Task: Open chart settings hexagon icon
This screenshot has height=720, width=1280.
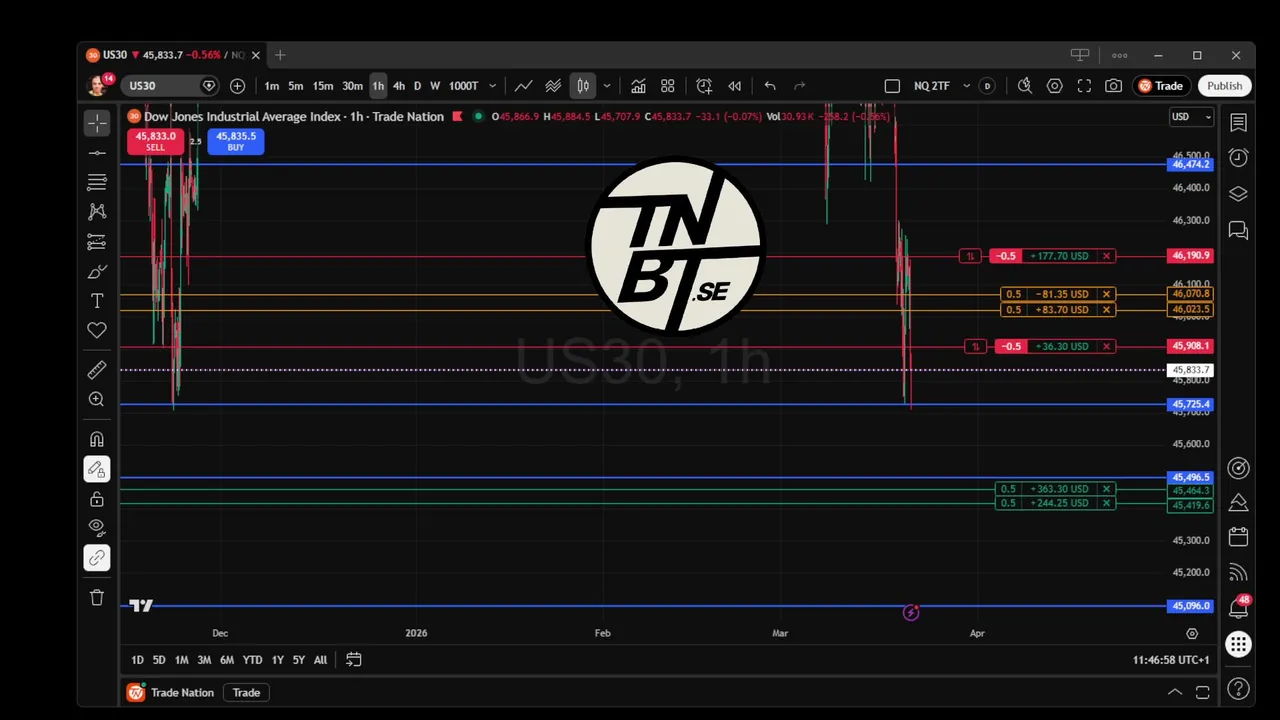Action: 1054,86
